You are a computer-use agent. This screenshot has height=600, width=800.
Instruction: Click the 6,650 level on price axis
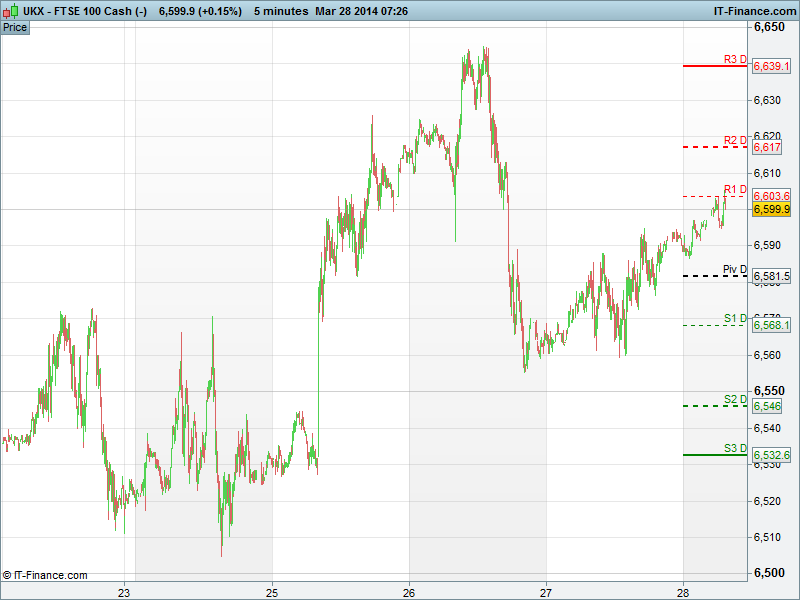(x=768, y=27)
